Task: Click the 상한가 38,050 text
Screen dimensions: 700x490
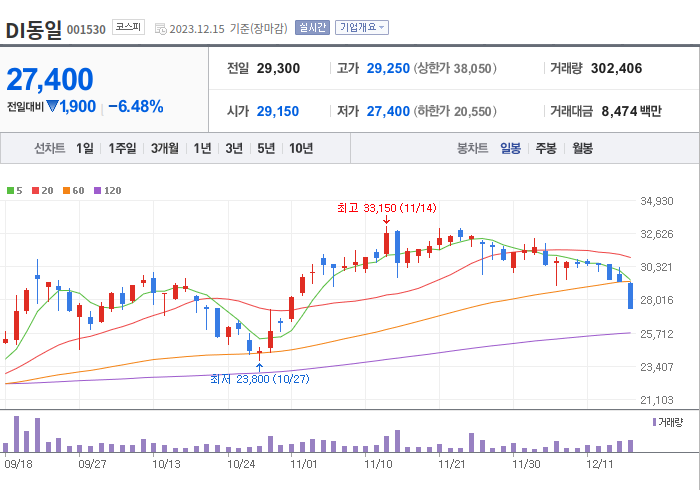Action: (x=455, y=68)
